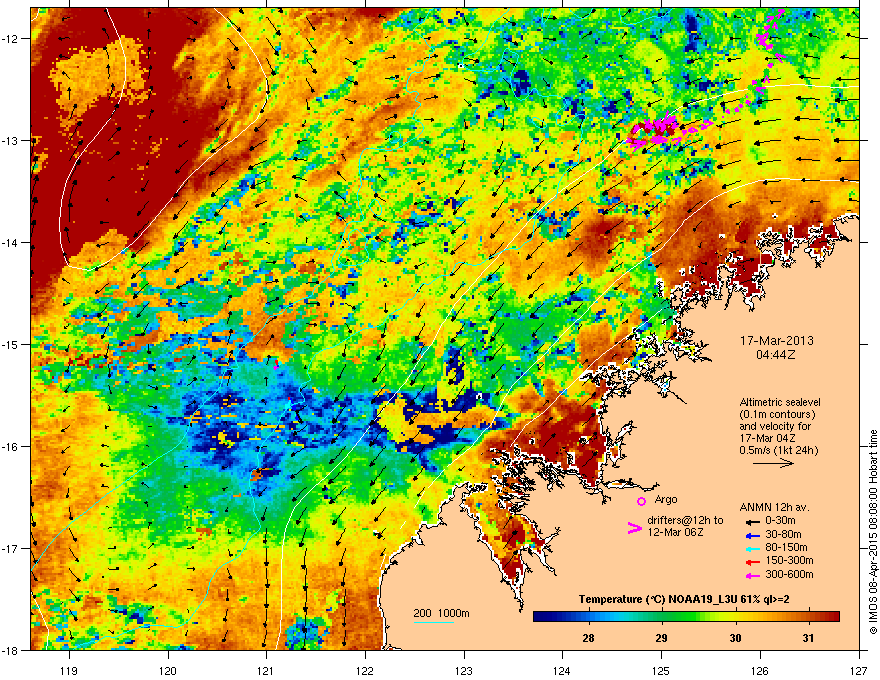Click the magenta Argo circle marker in legend
This screenshot has width=880, height=680.
pyautogui.click(x=641, y=501)
